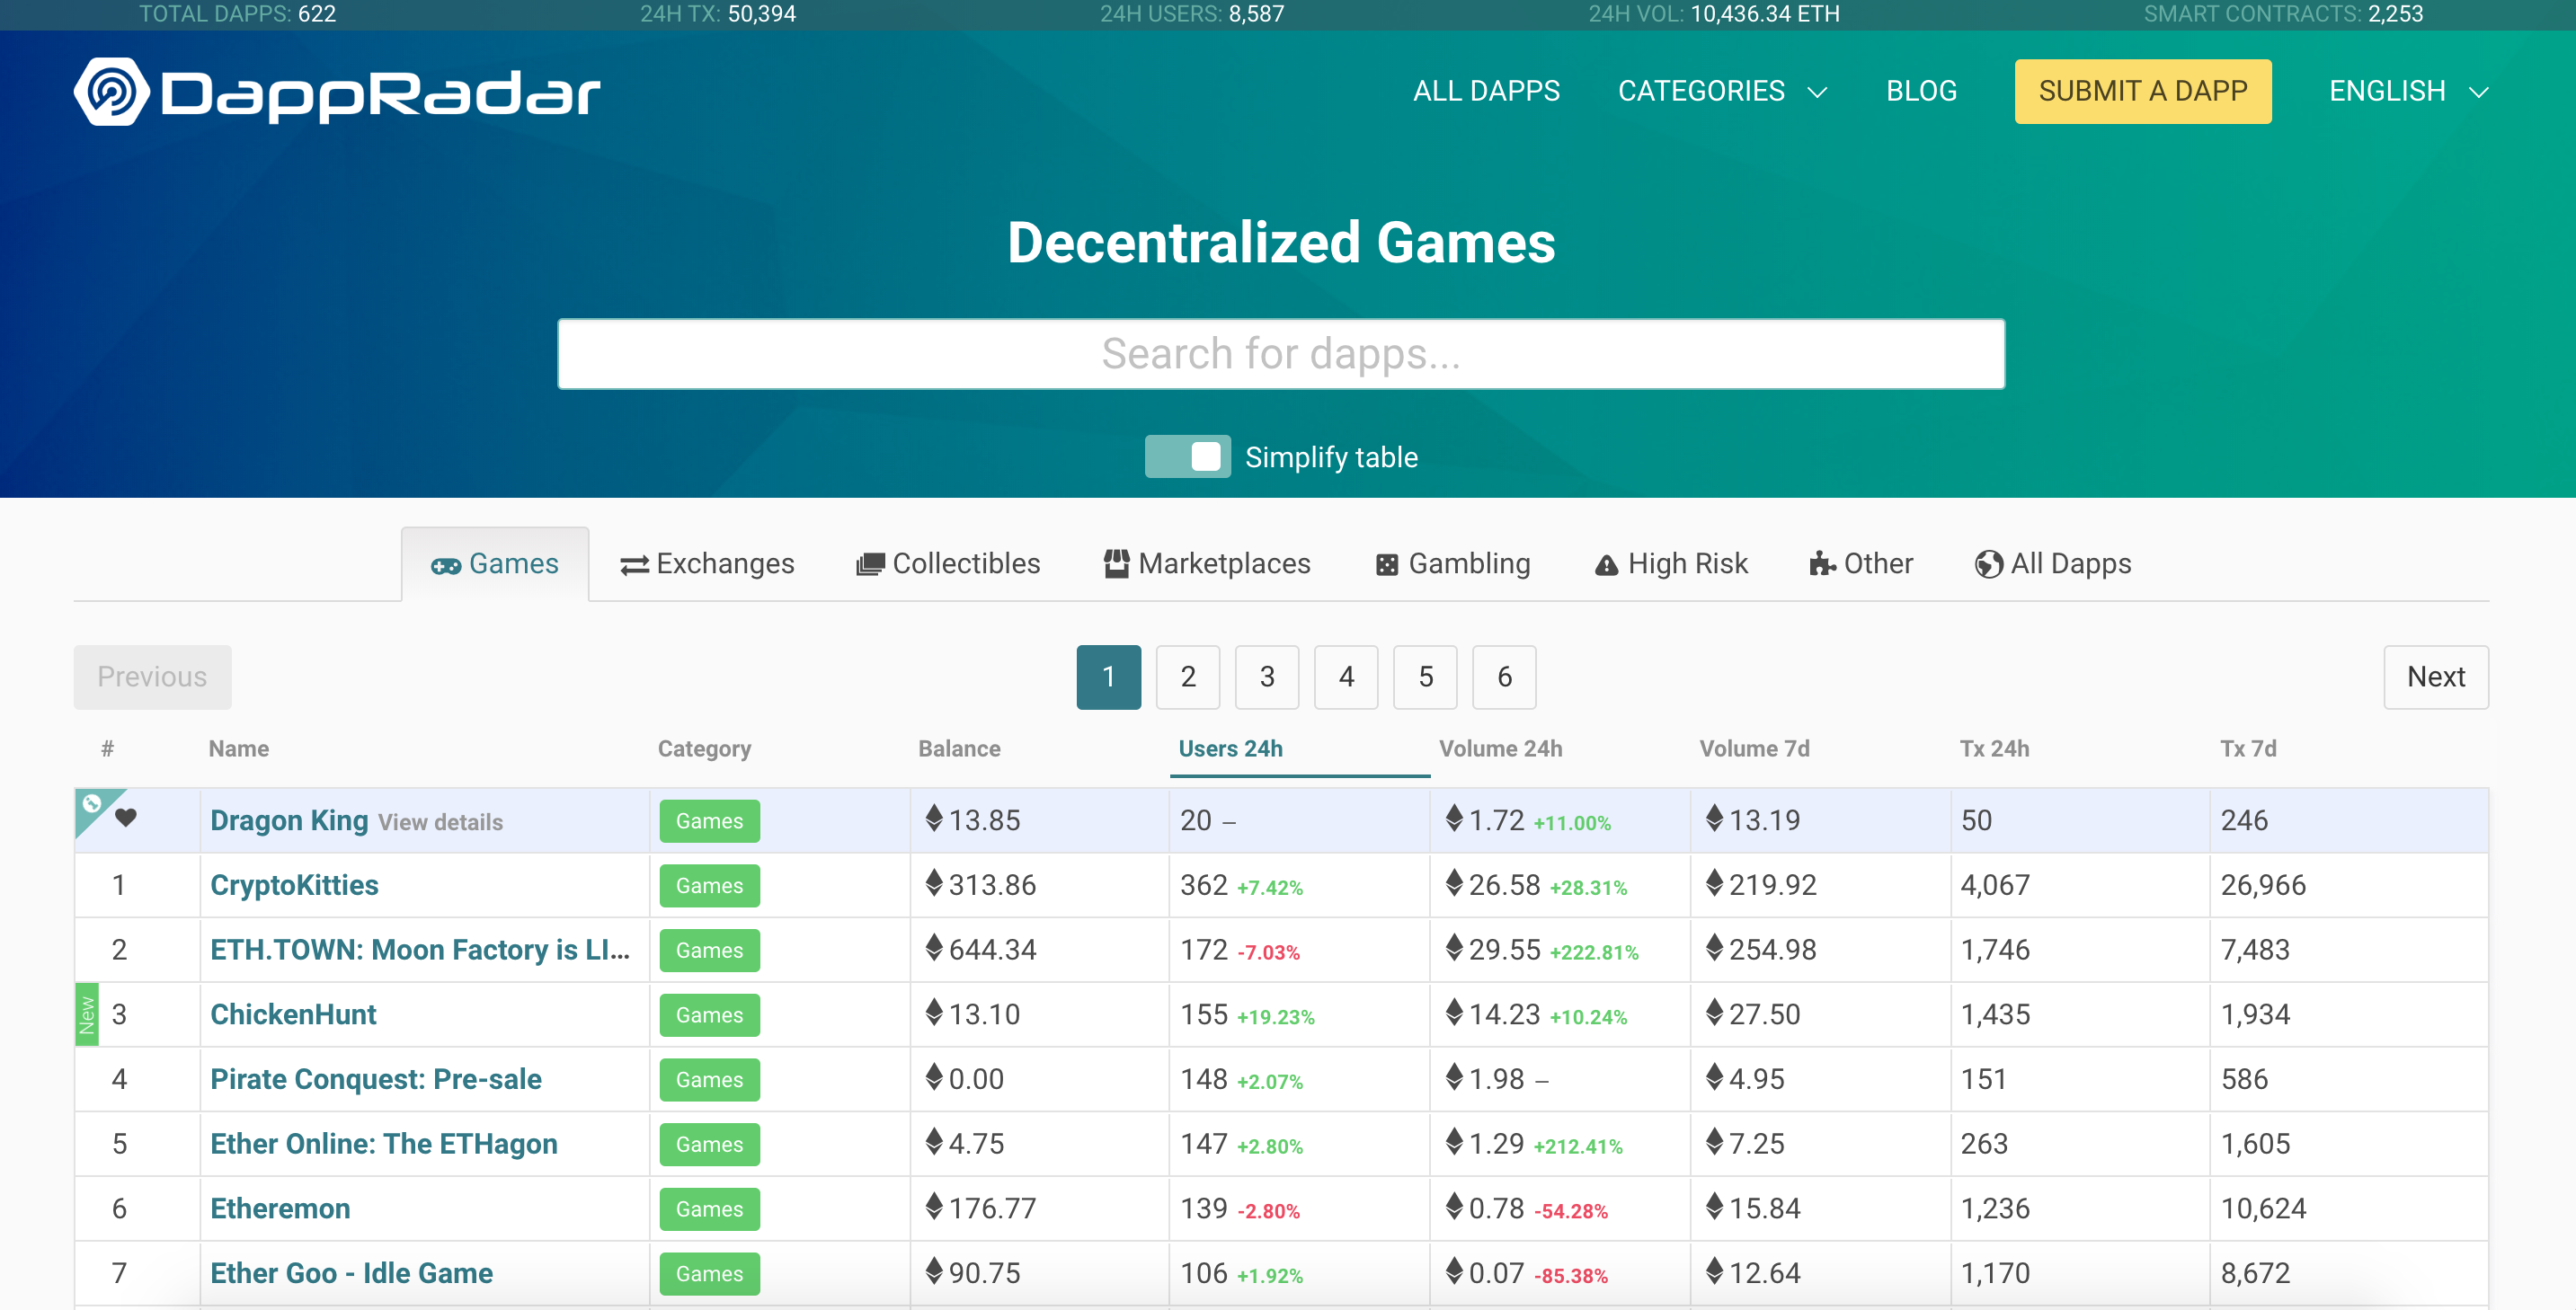Go to All Dapps in top navigation

pos(1486,92)
